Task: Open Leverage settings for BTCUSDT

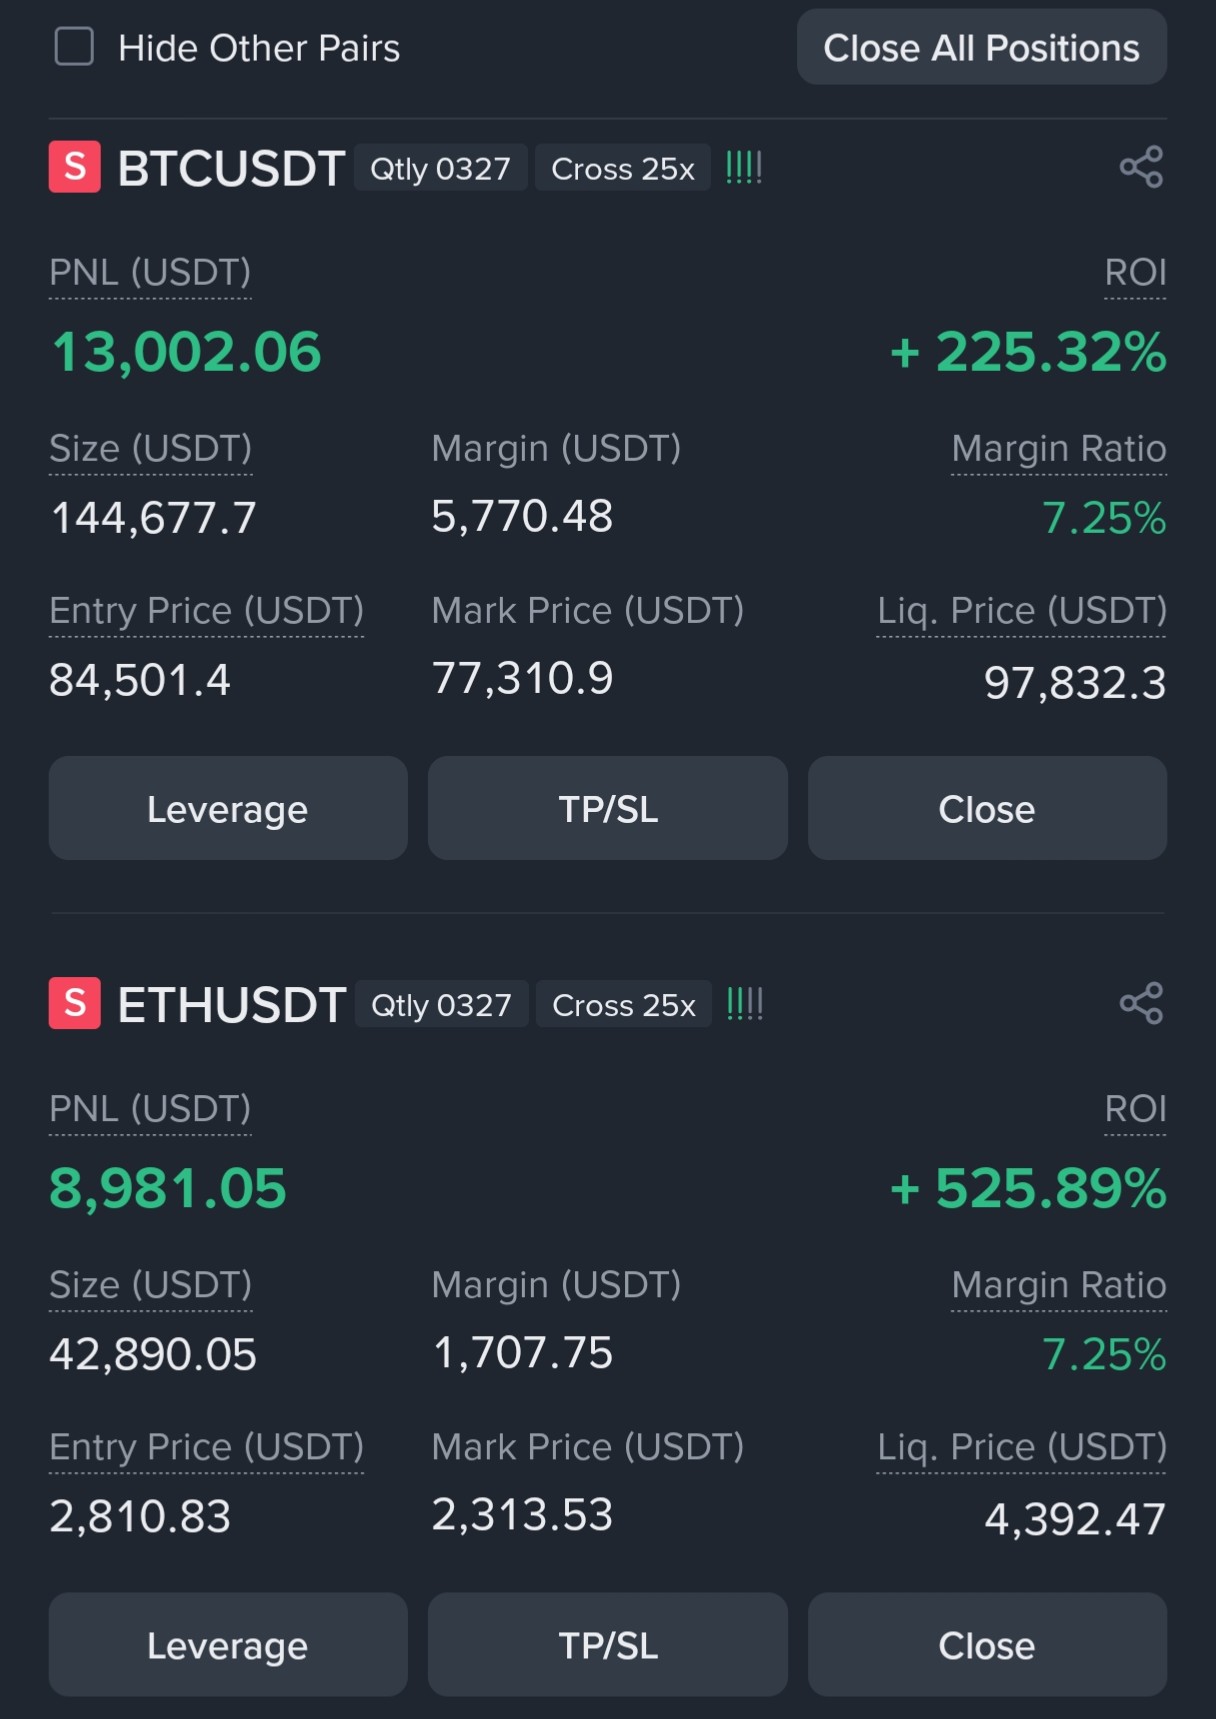Action: tap(228, 808)
